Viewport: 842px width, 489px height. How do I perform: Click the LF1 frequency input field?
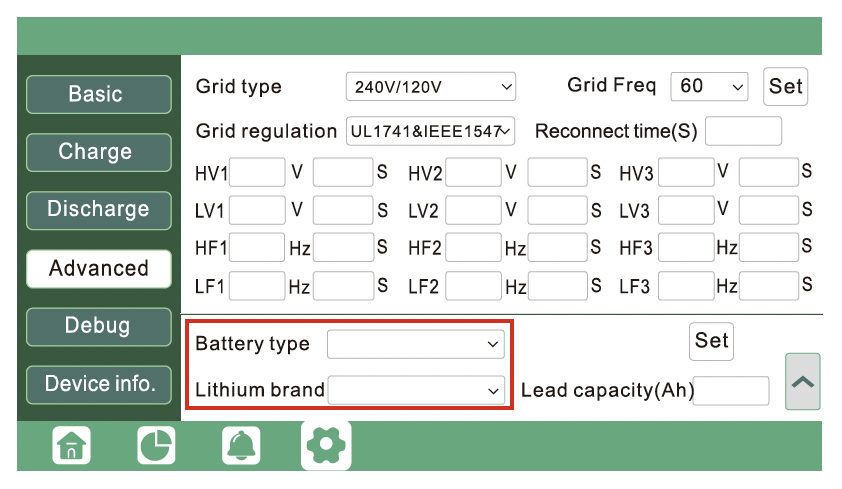(x=257, y=286)
